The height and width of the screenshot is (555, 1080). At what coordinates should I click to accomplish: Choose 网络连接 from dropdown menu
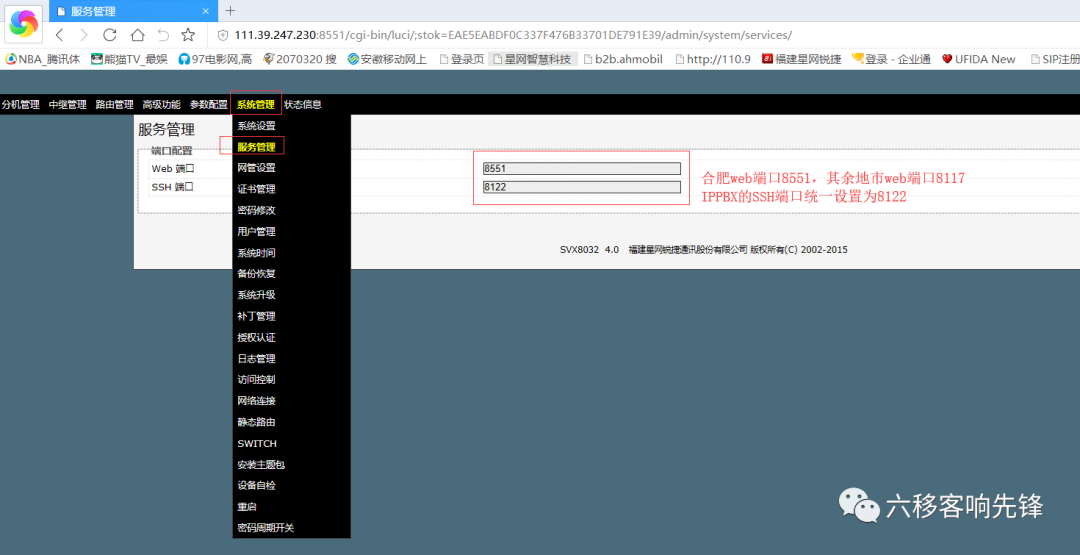pos(256,401)
